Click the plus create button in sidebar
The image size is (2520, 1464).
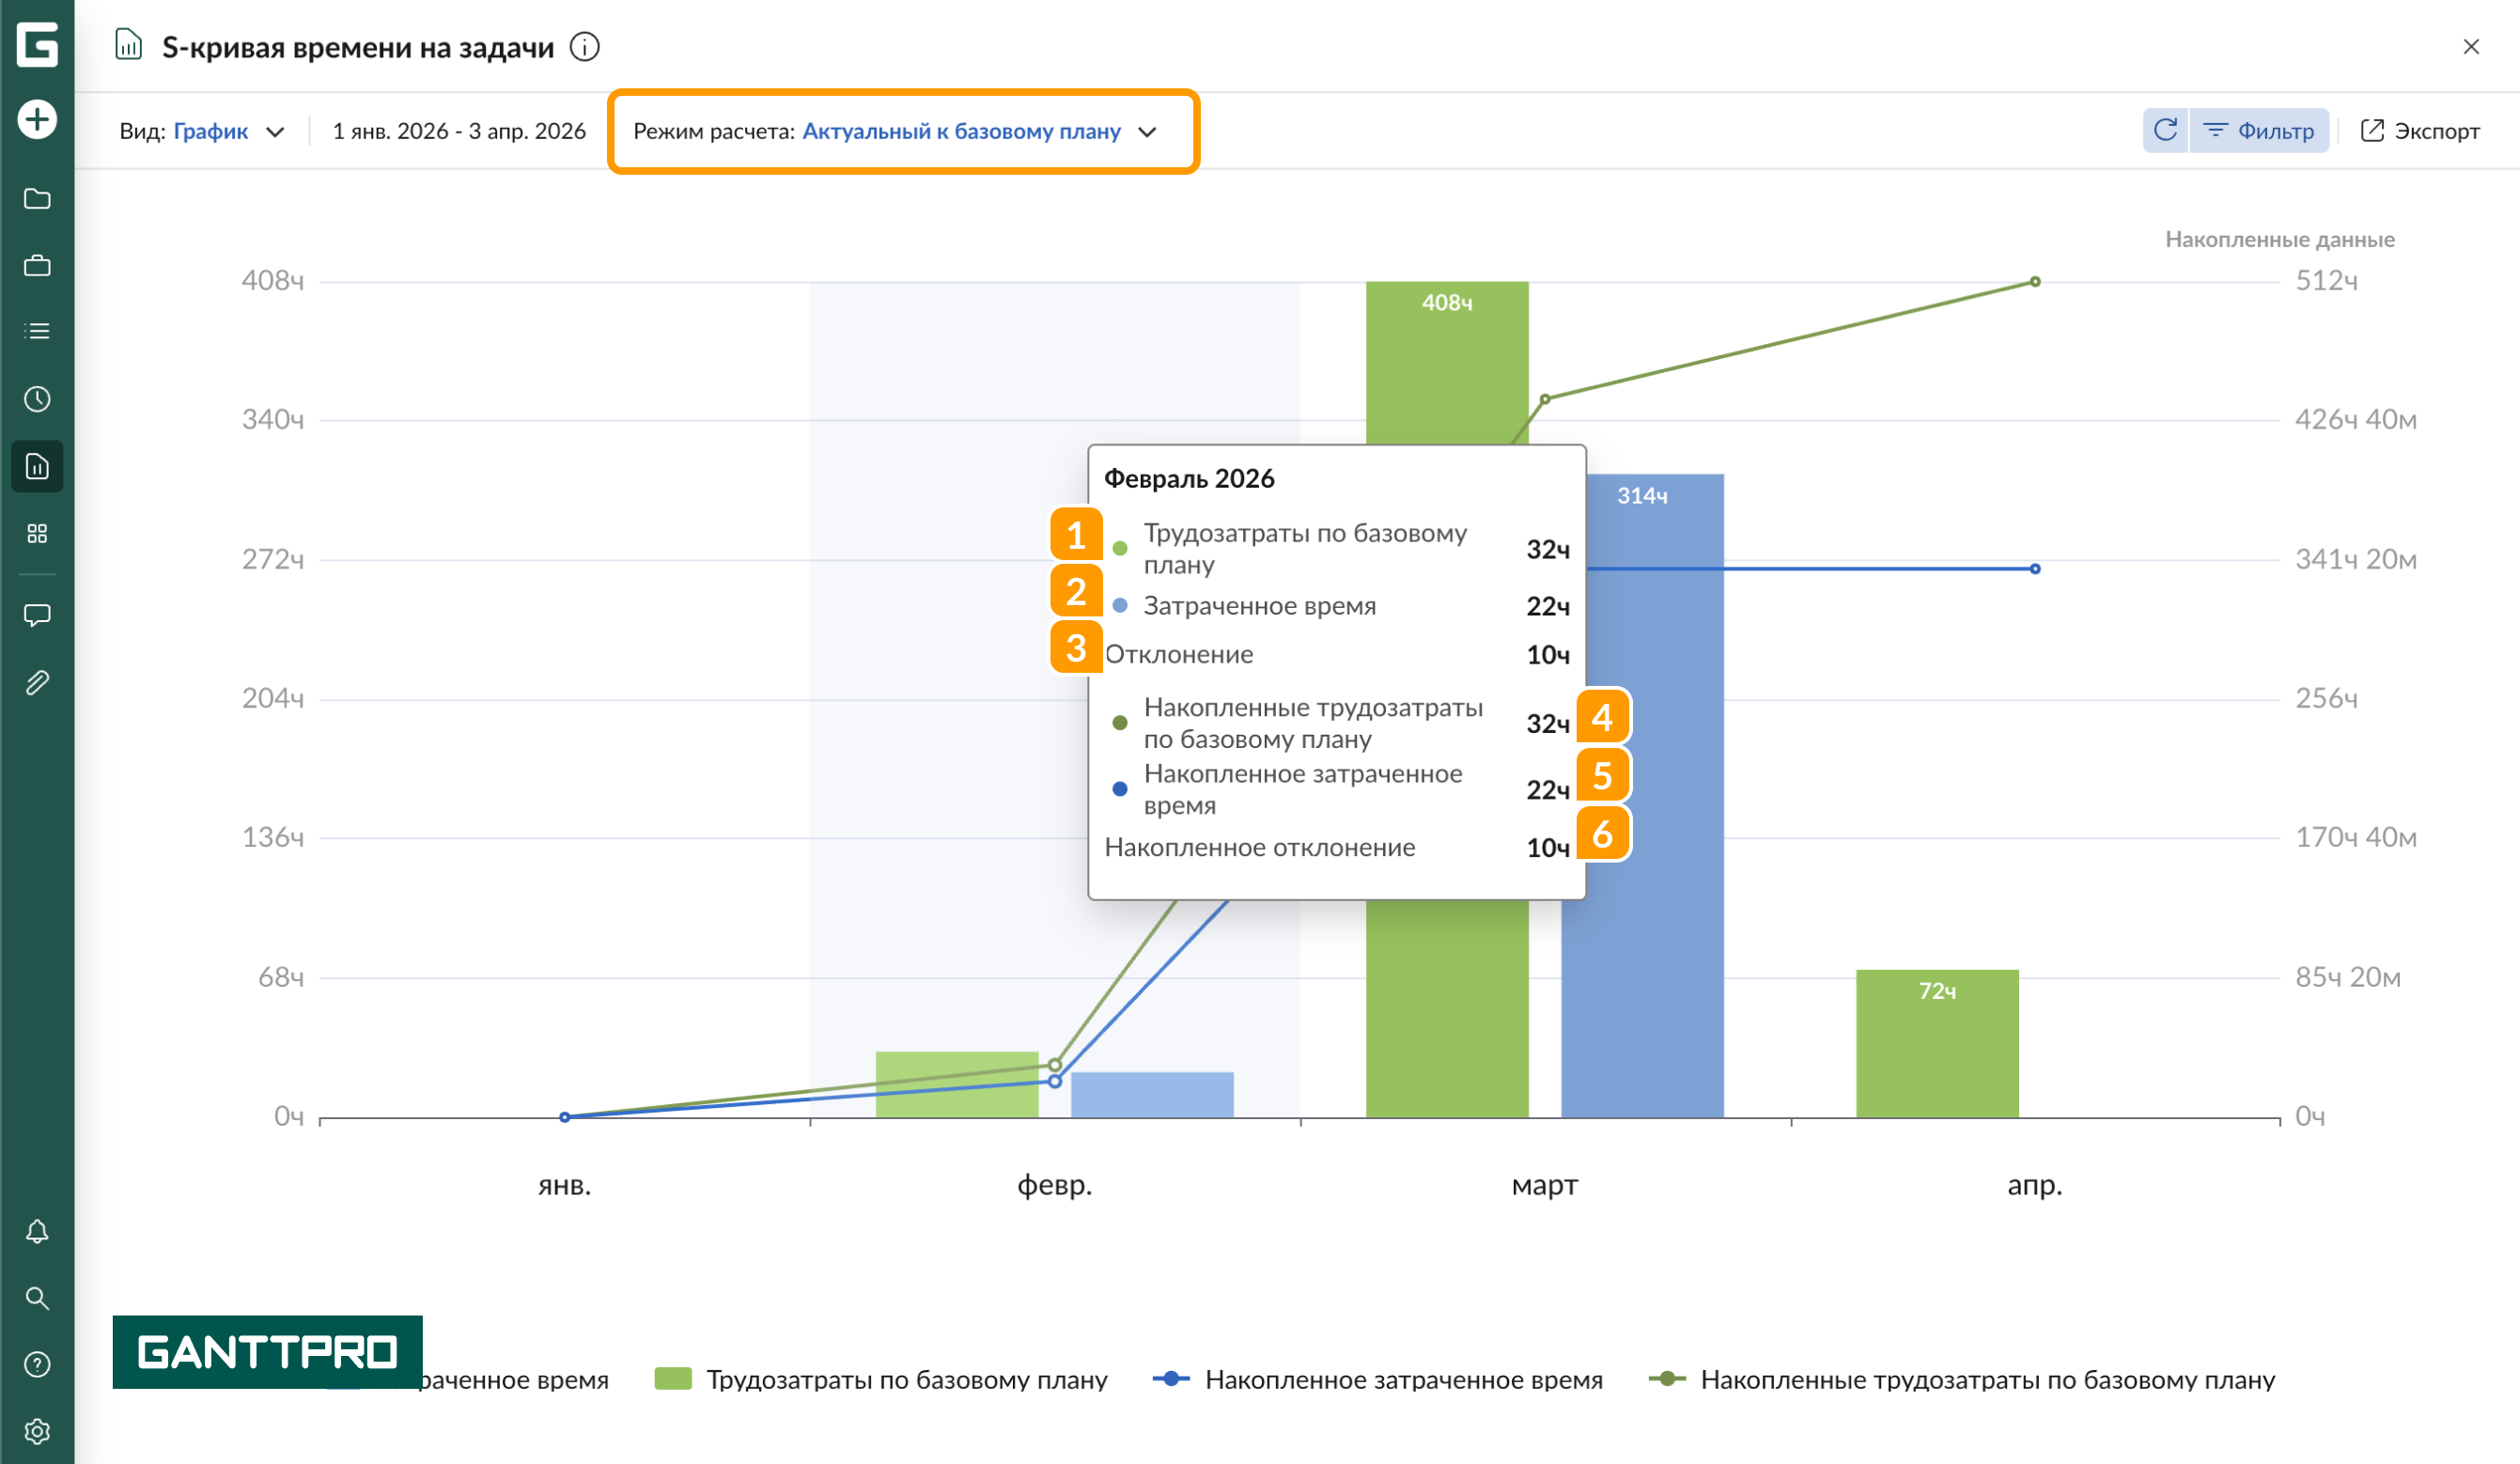click(37, 120)
